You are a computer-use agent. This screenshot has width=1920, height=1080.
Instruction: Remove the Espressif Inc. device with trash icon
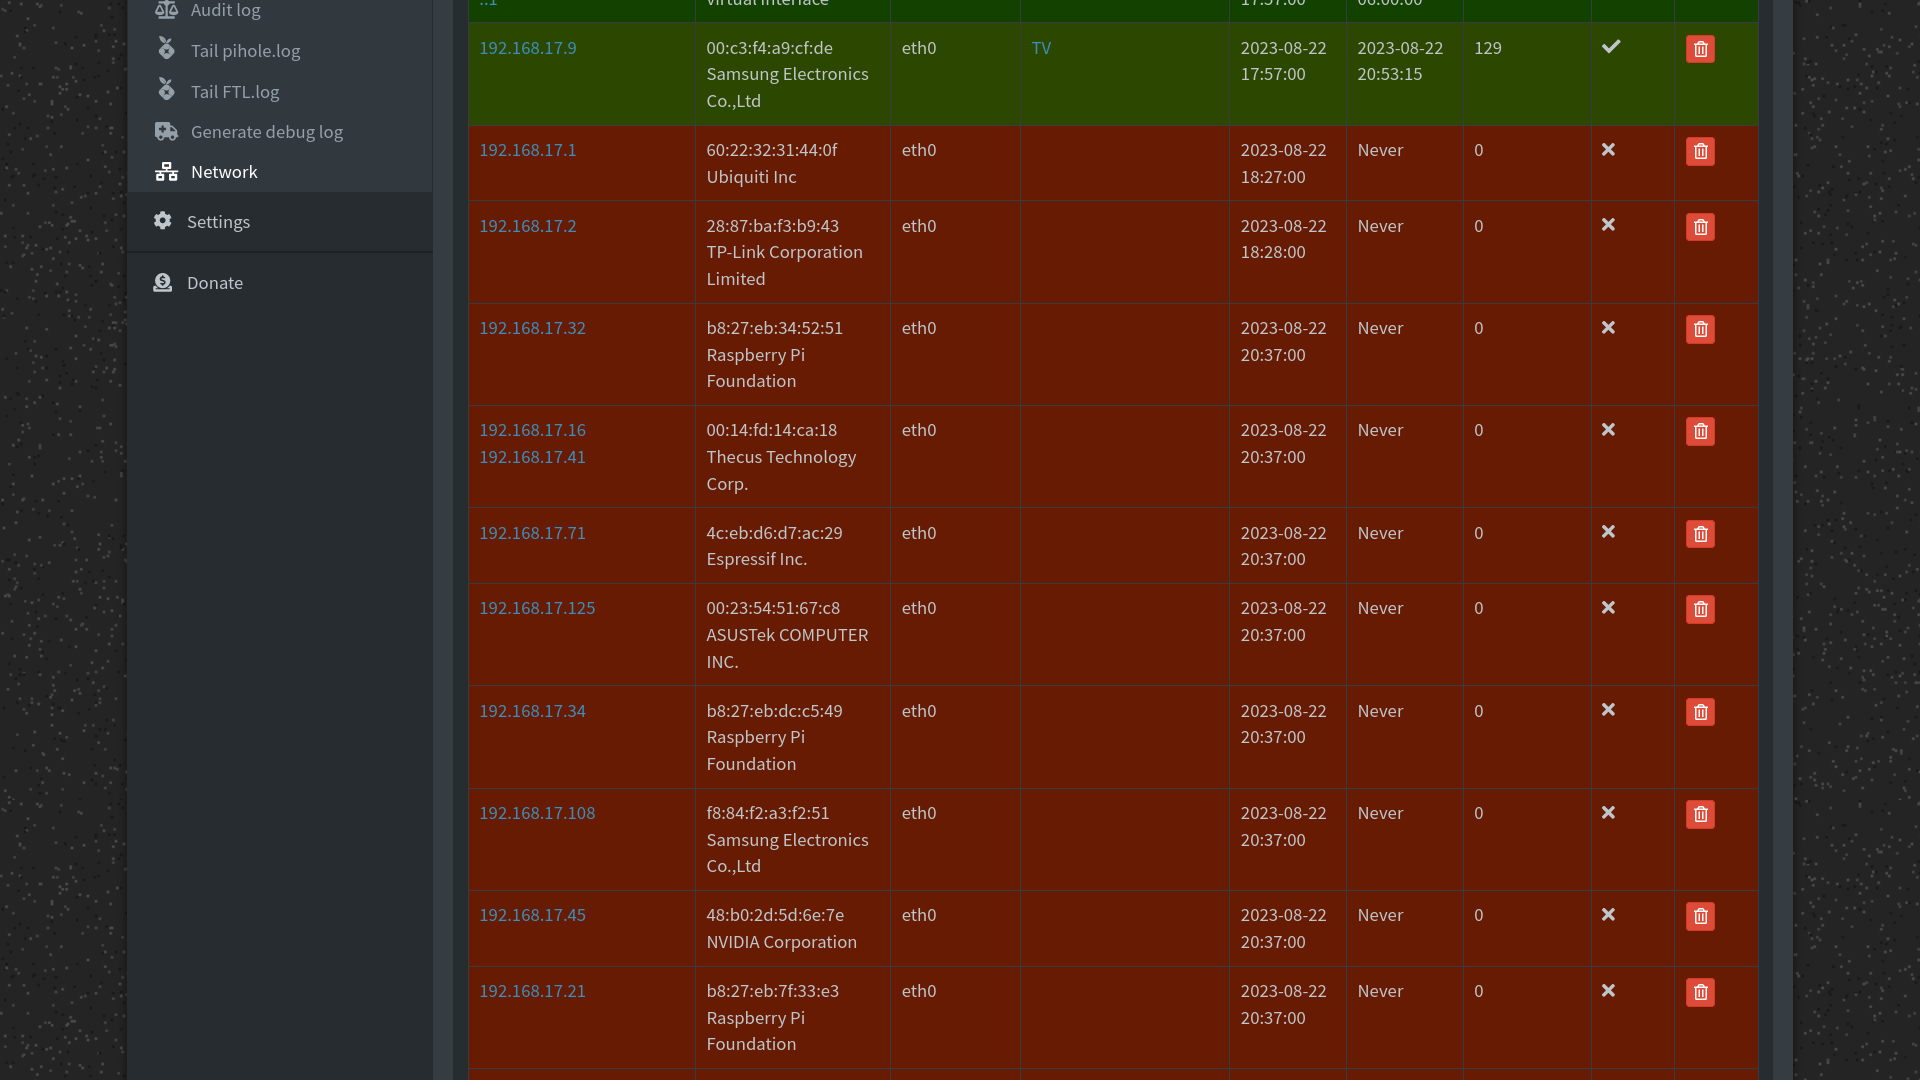pos(1700,534)
